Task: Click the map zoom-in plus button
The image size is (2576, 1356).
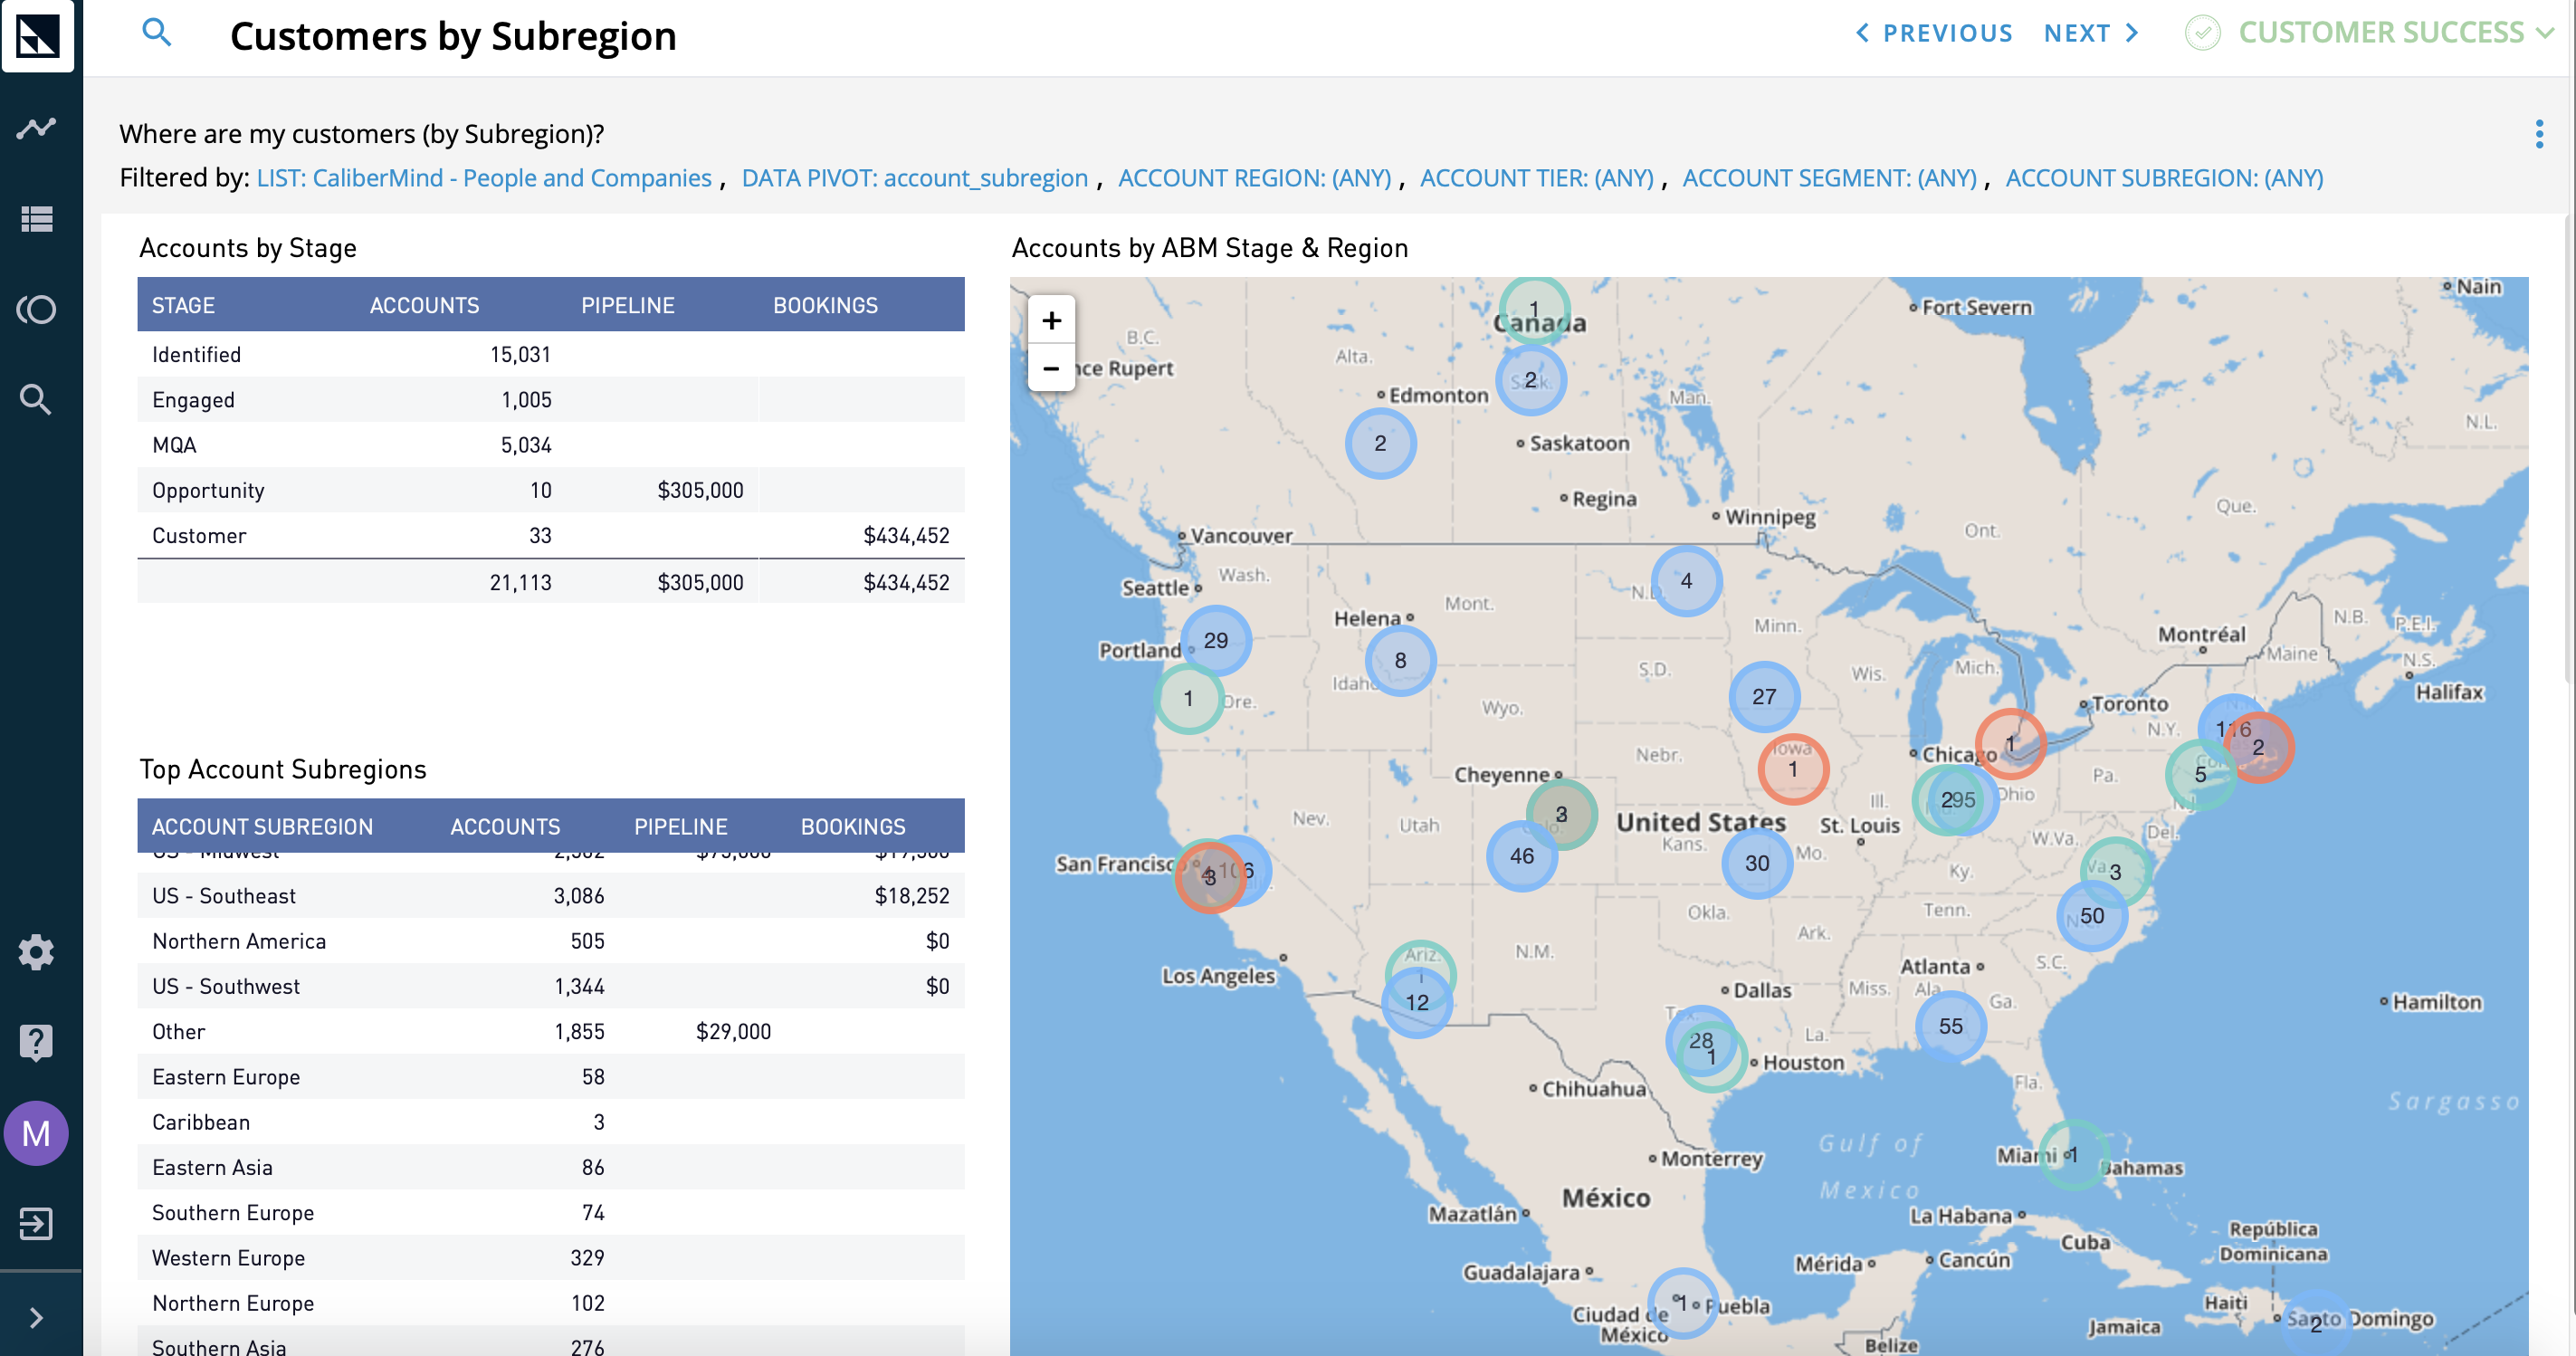Action: click(1053, 320)
